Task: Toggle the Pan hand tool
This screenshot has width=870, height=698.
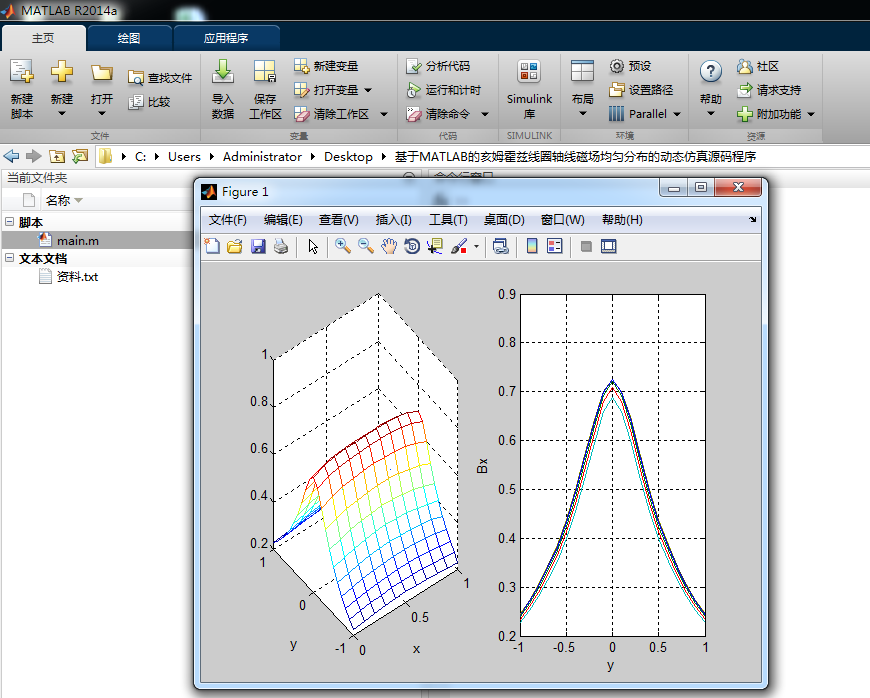Action: pos(389,246)
